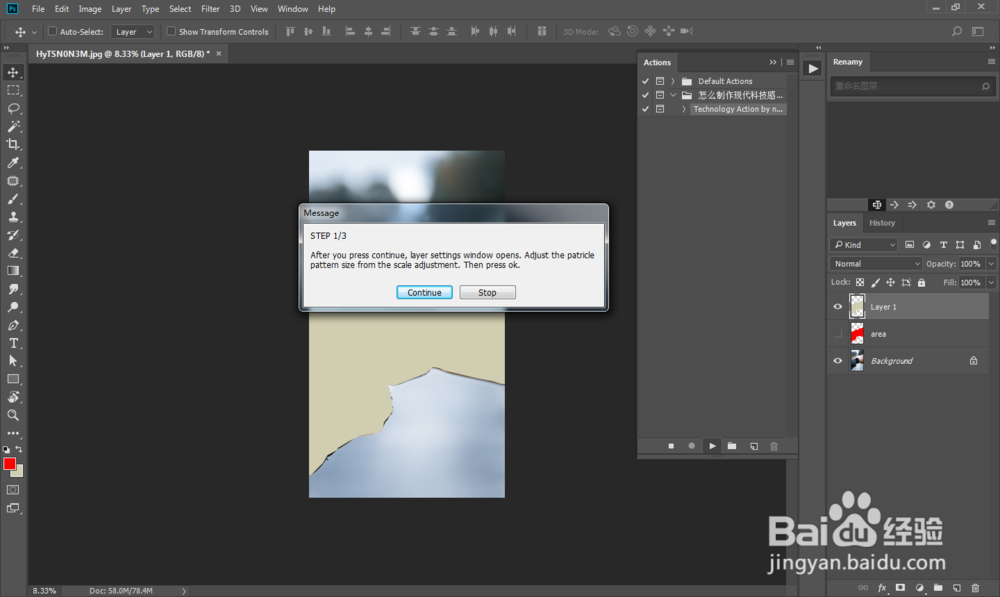The height and width of the screenshot is (597, 1000).
Task: Delete layer using Layers panel trash icon
Action: 975,587
